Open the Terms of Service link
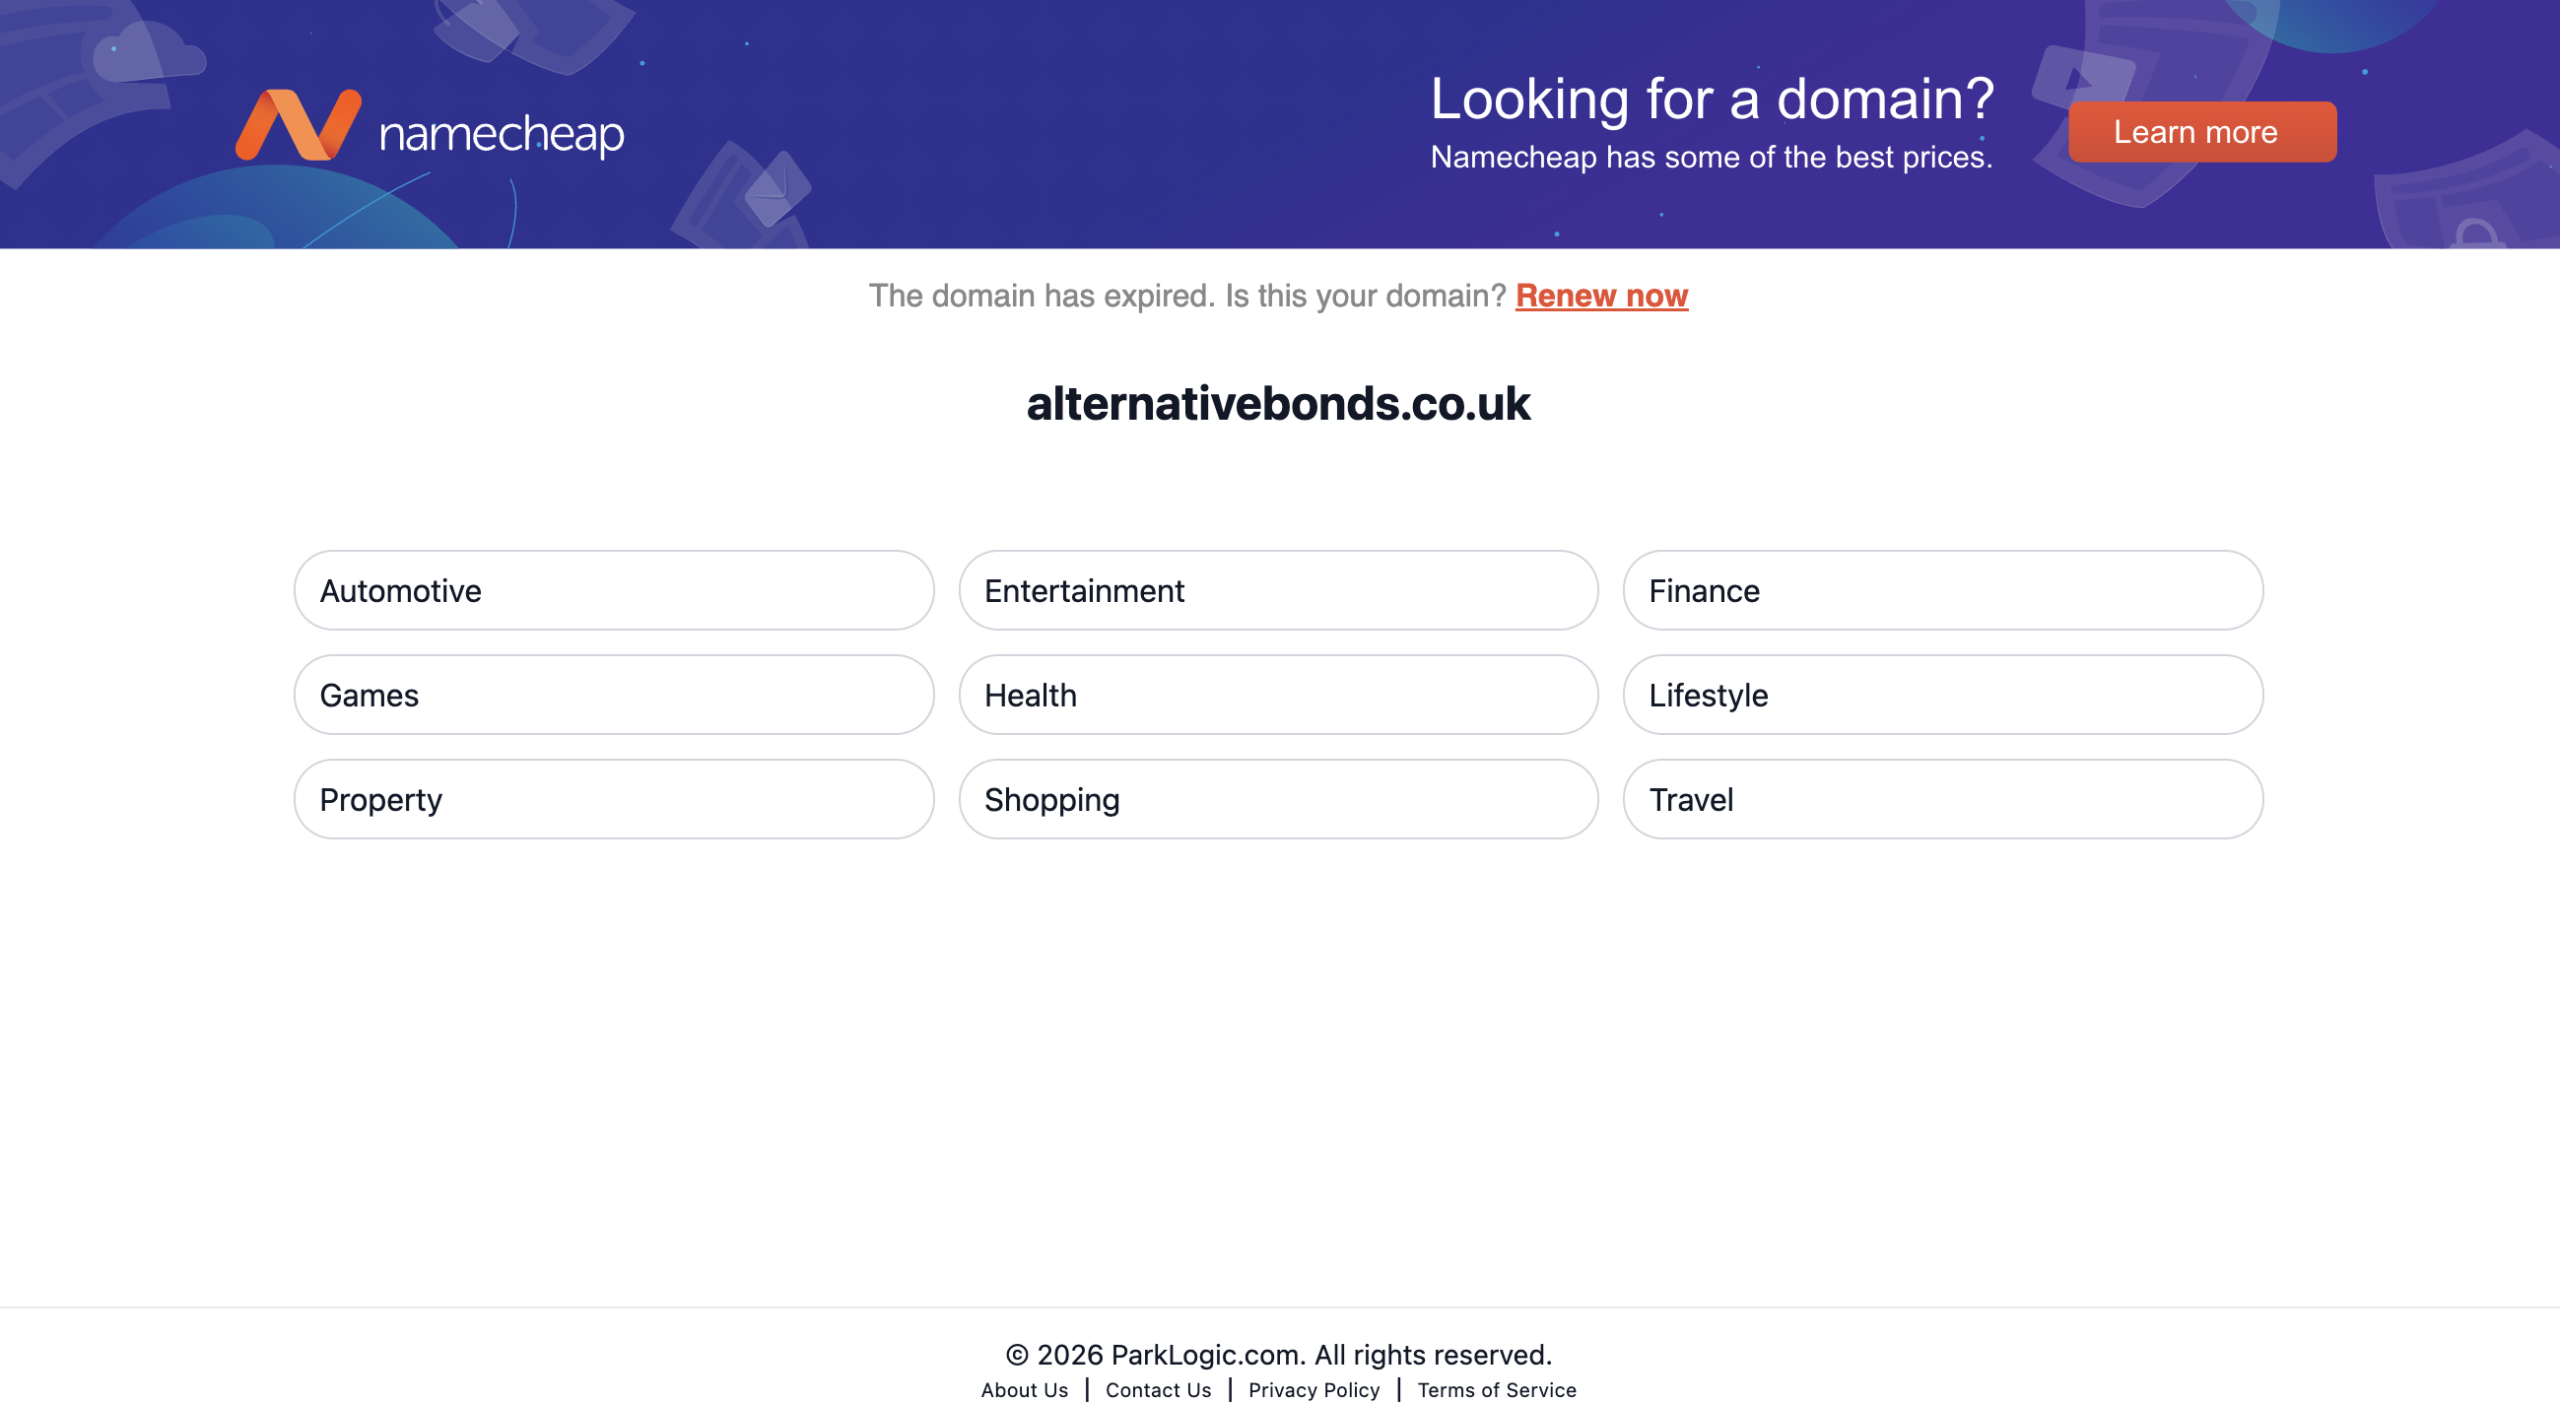This screenshot has height=1403, width=2560. click(1496, 1390)
